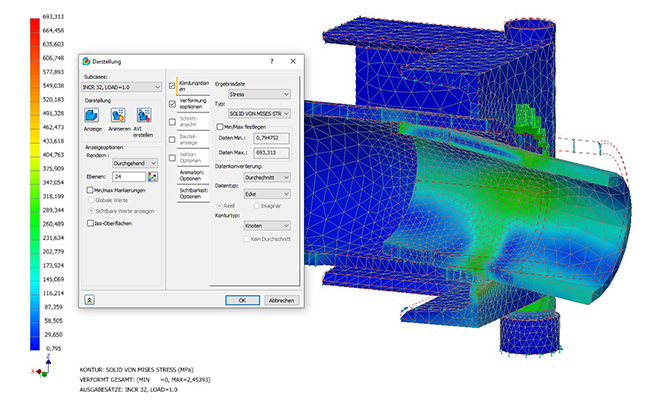Viewport: 660px width, 400px height.
Task: Expand the Rendern Durchgehend dropdown
Action: click(x=135, y=162)
